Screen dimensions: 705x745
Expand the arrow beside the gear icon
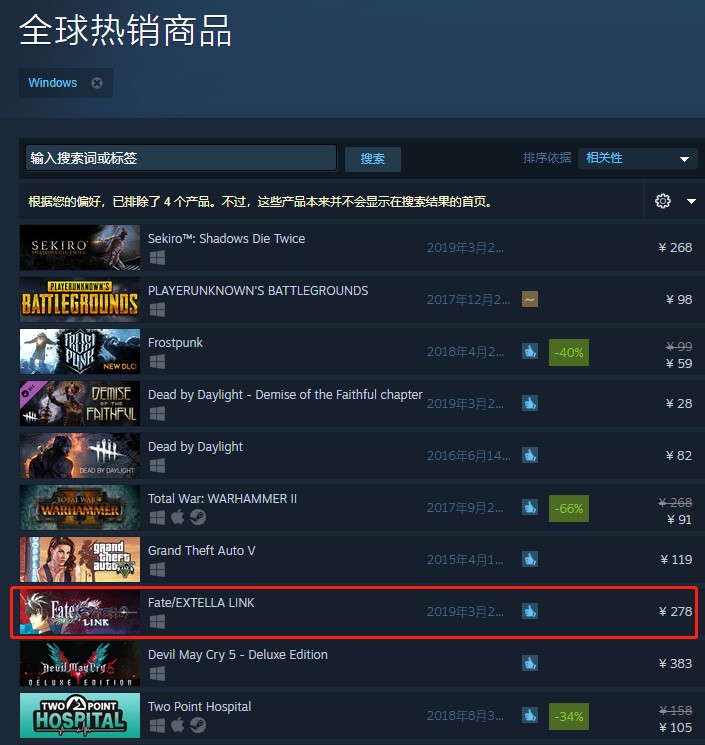[x=691, y=201]
